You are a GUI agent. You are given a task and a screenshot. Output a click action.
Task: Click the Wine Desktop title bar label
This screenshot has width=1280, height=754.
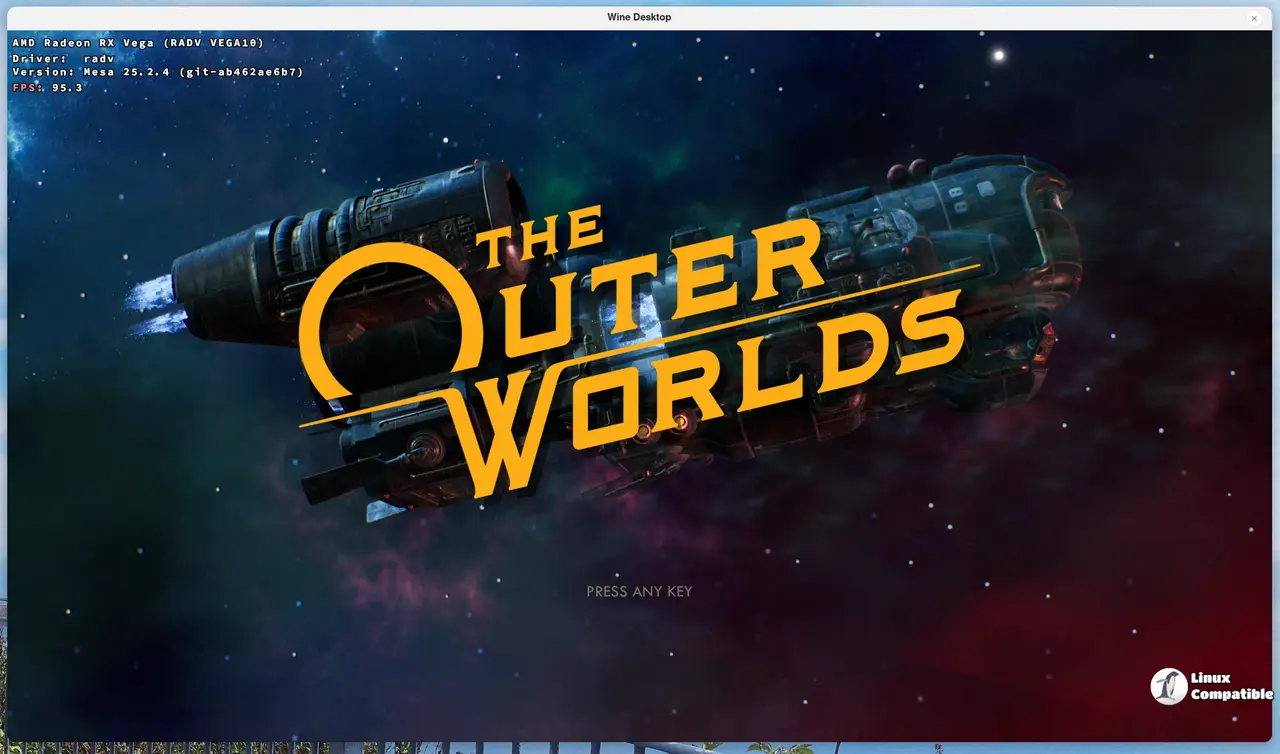tap(639, 17)
